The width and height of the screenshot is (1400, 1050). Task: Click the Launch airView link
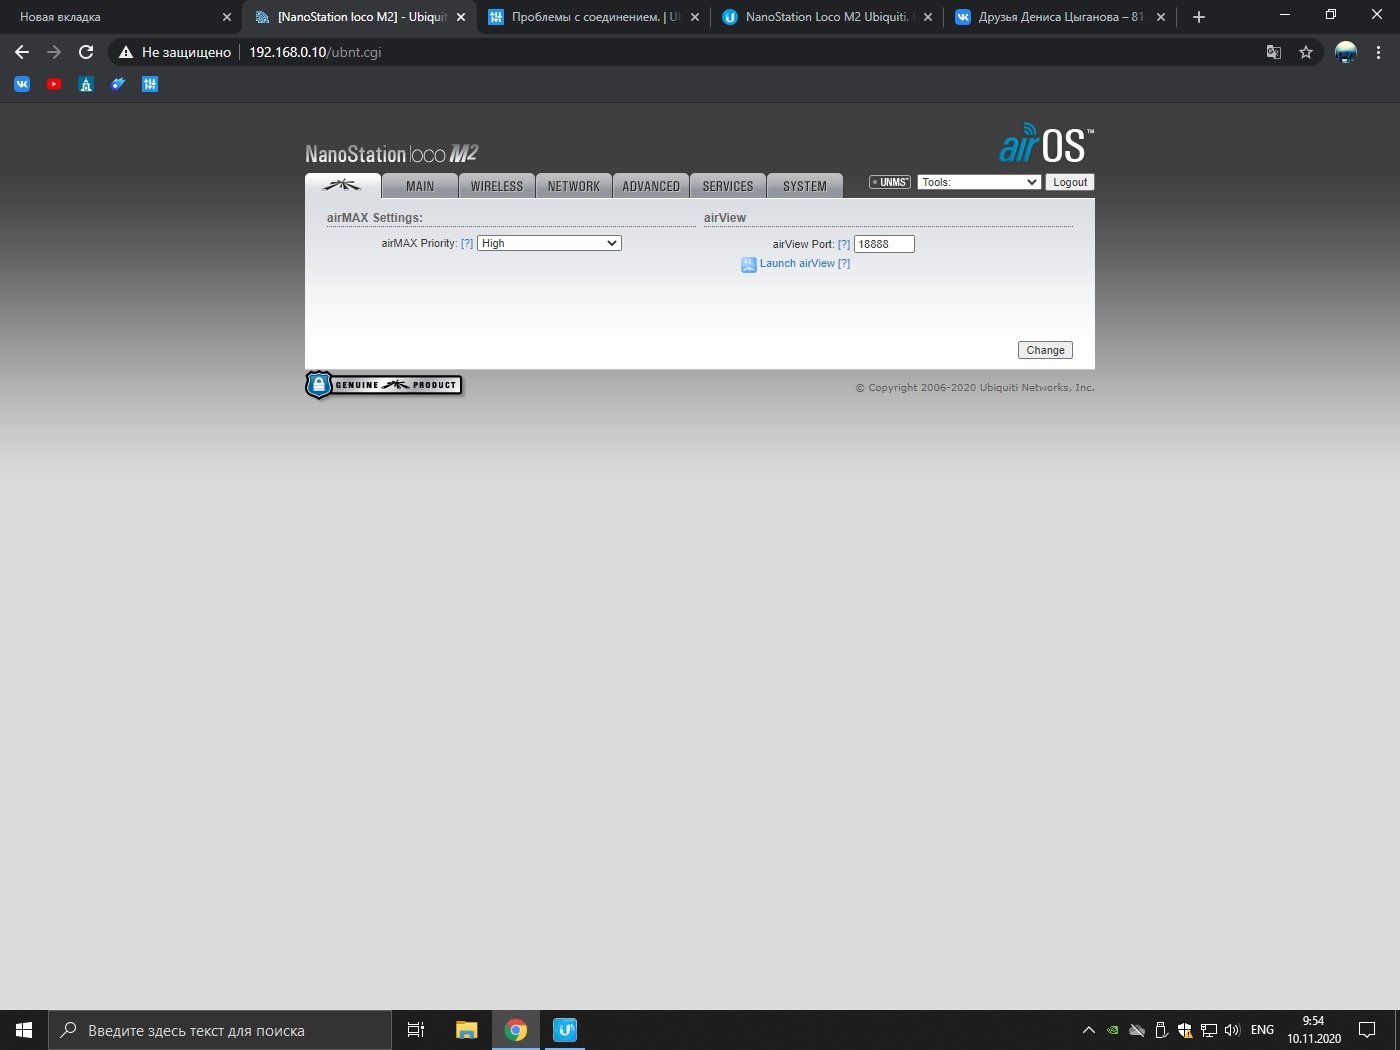point(796,264)
